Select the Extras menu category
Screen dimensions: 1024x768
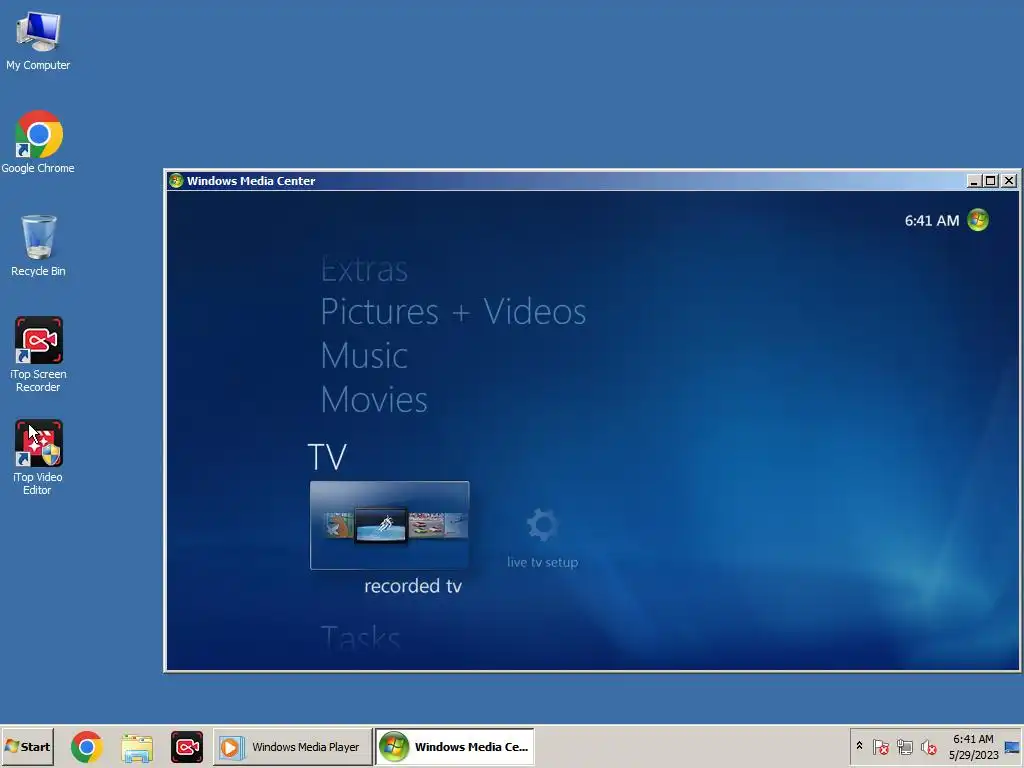click(364, 269)
